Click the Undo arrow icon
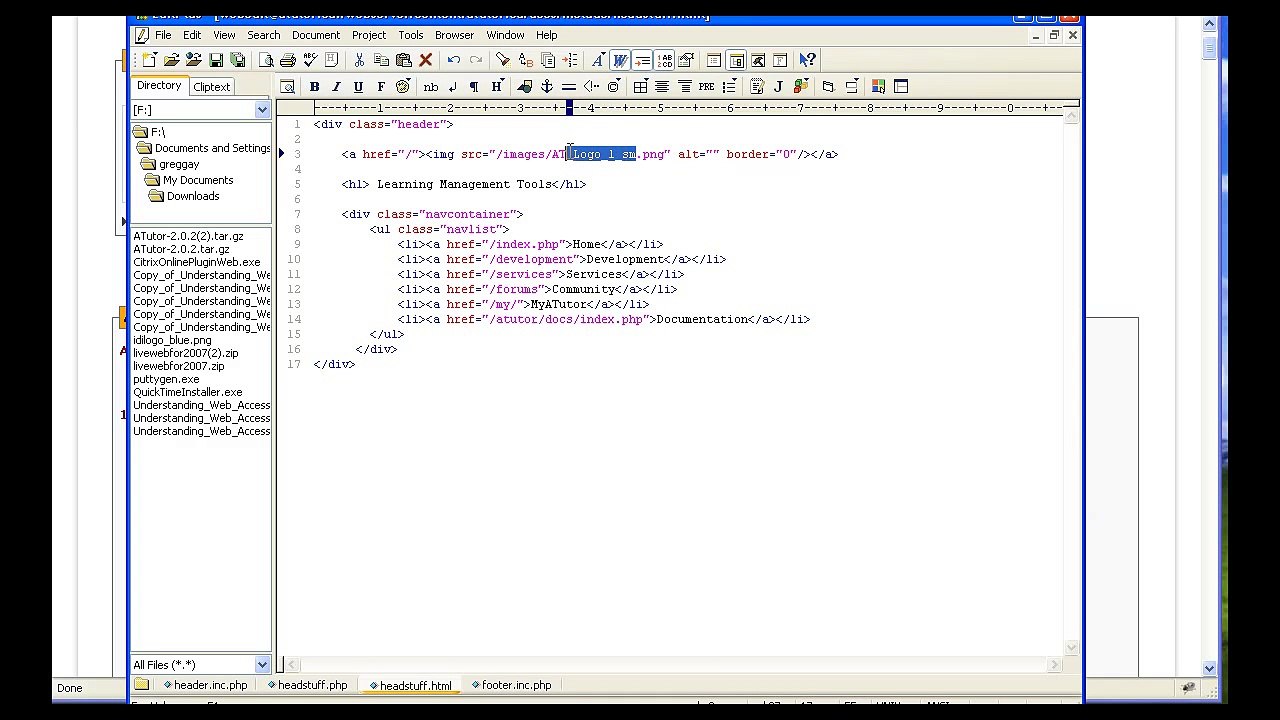1280x720 pixels. point(453,60)
